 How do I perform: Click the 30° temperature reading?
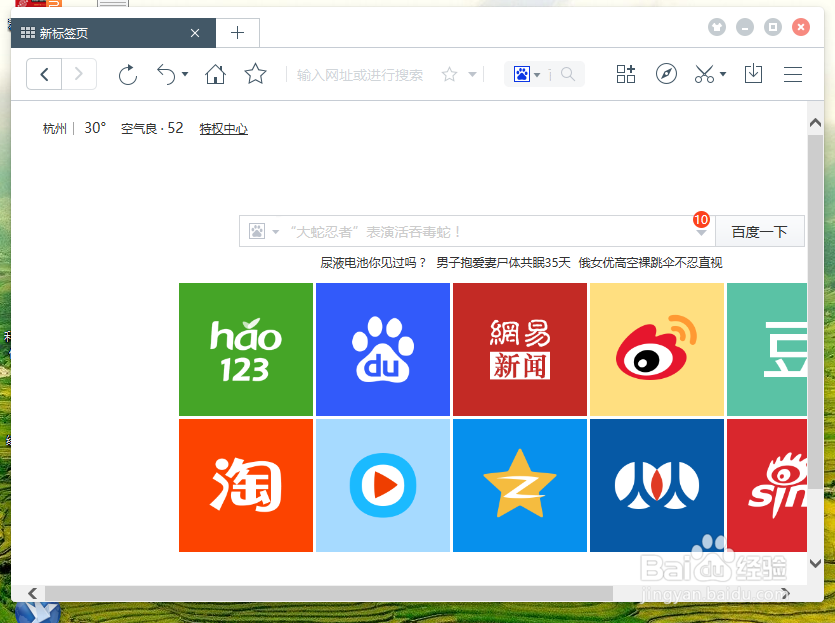click(95, 128)
